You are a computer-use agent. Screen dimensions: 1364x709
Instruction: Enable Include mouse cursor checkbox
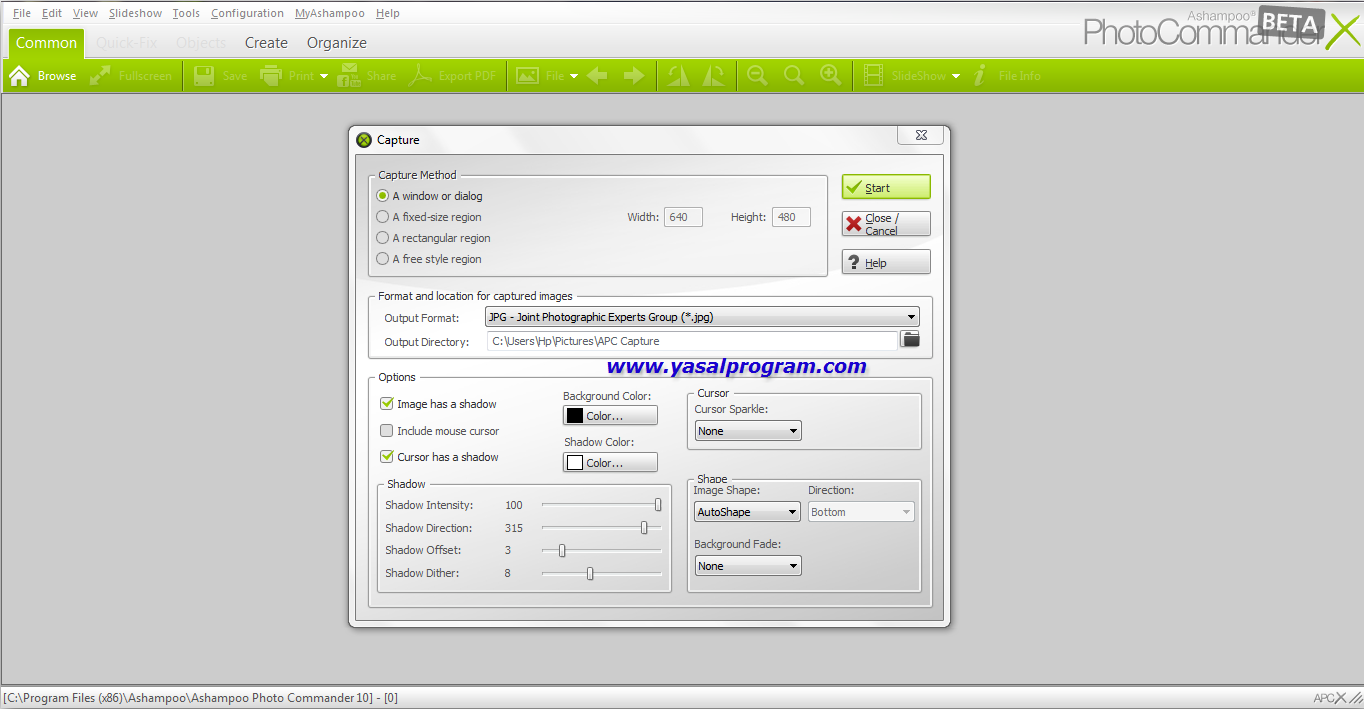(386, 431)
